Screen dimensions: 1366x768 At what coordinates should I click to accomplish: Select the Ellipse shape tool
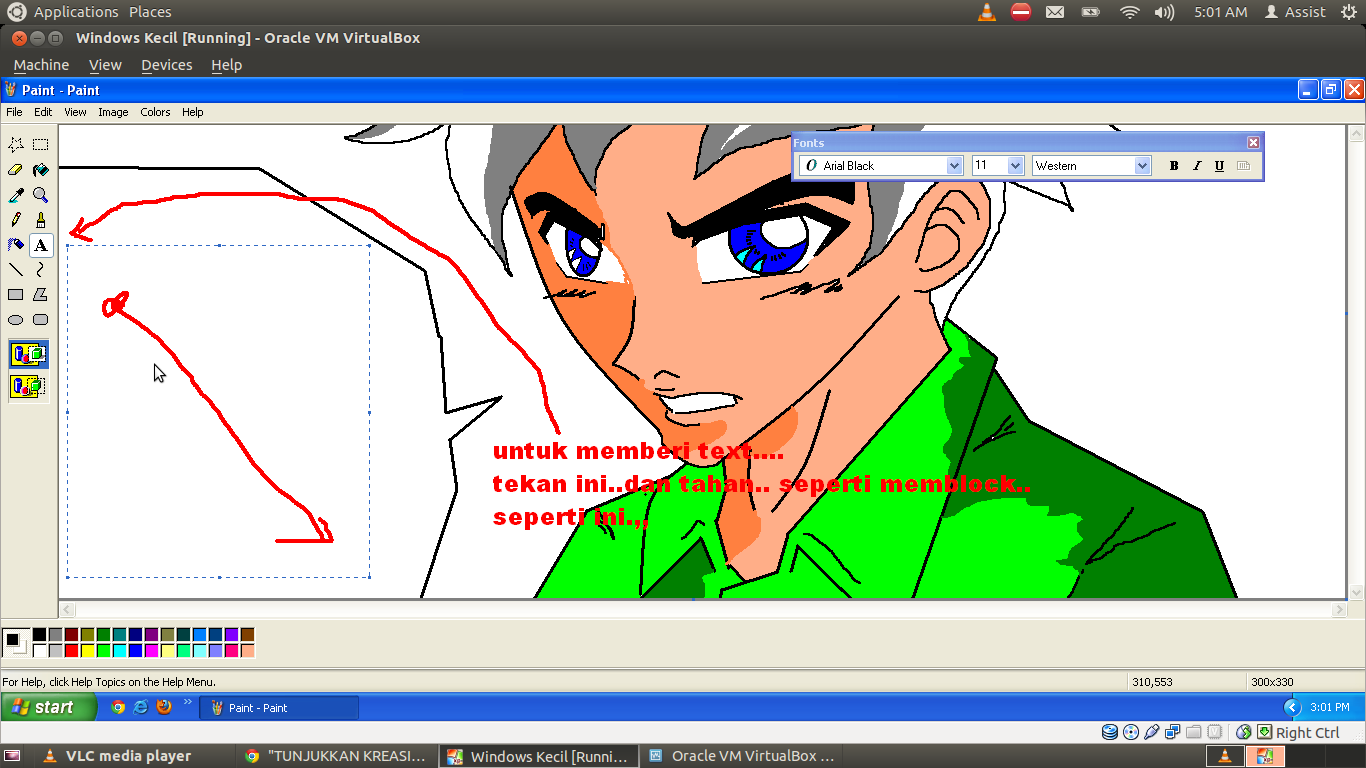(x=16, y=320)
